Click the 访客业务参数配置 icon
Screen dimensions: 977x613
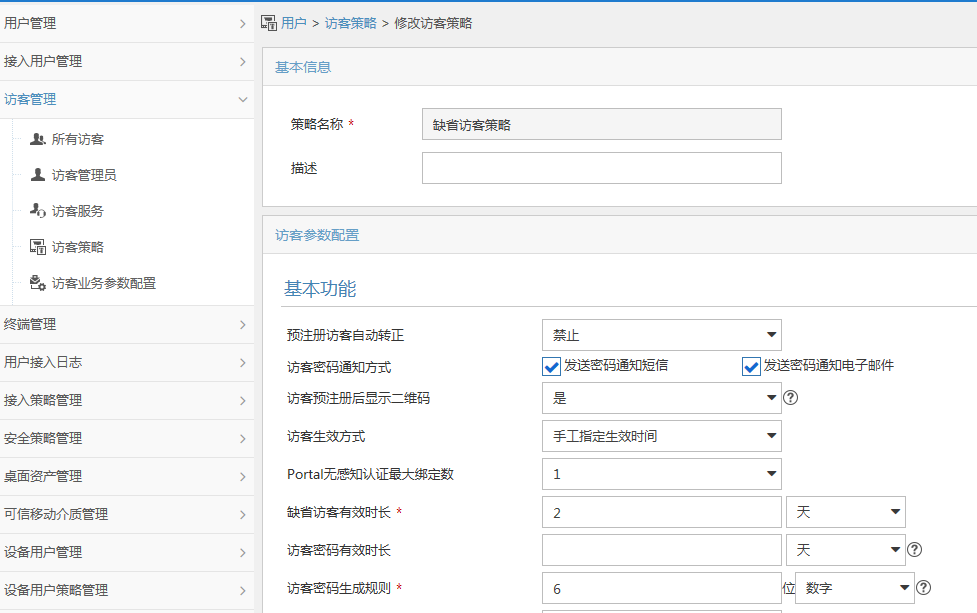tap(38, 283)
